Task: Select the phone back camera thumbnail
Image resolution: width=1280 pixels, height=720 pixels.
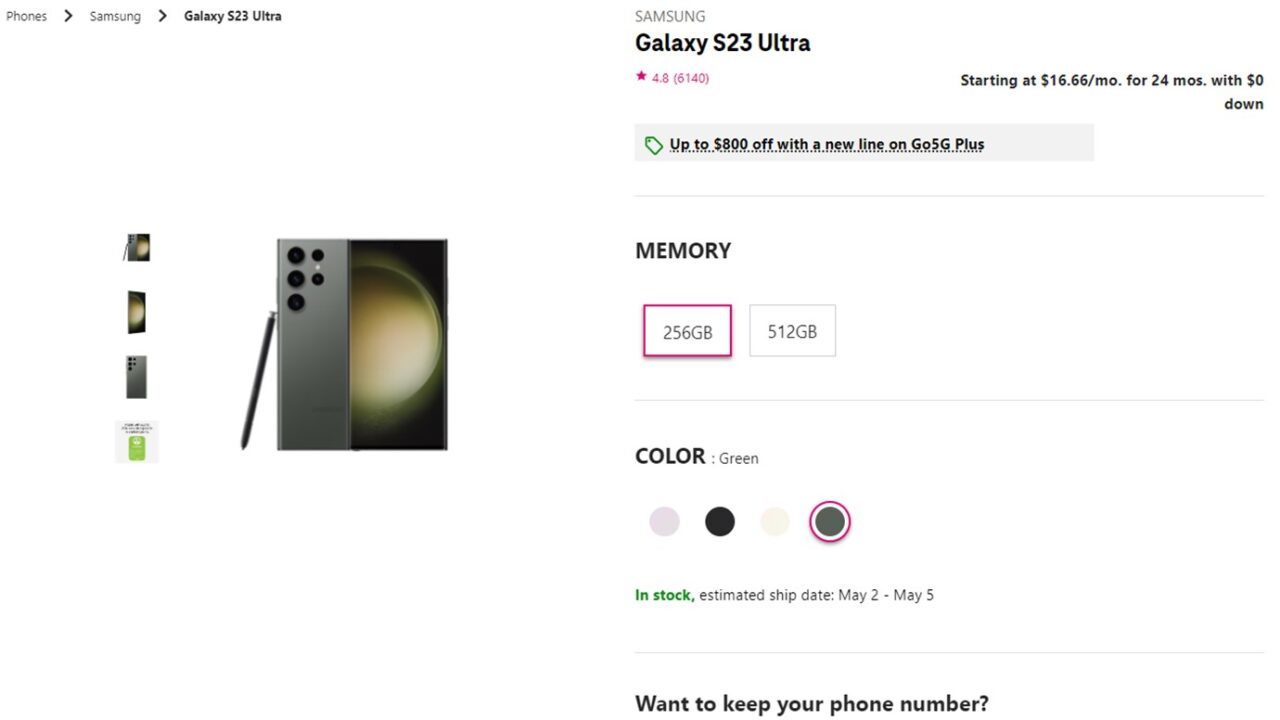Action: tap(136, 375)
